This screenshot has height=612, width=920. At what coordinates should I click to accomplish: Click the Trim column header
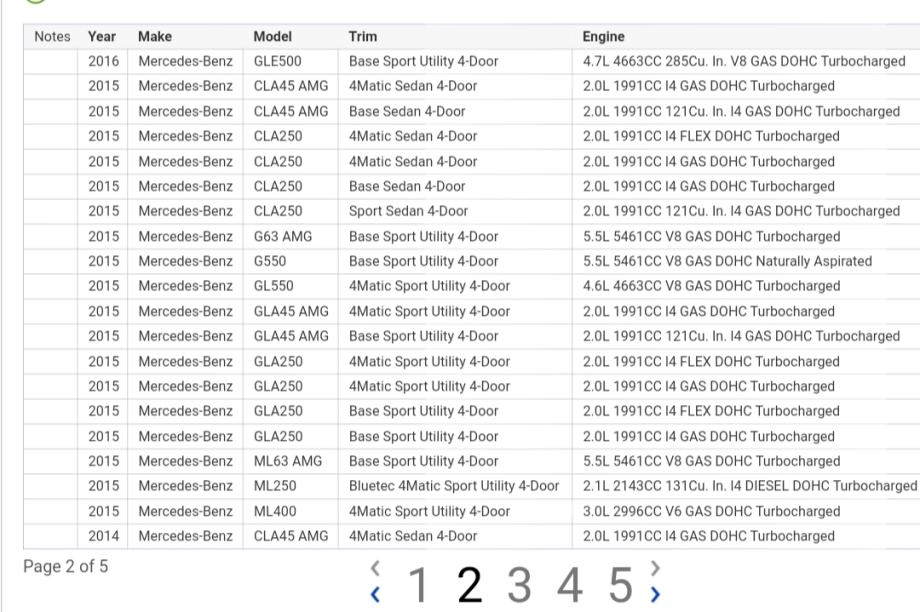point(363,36)
